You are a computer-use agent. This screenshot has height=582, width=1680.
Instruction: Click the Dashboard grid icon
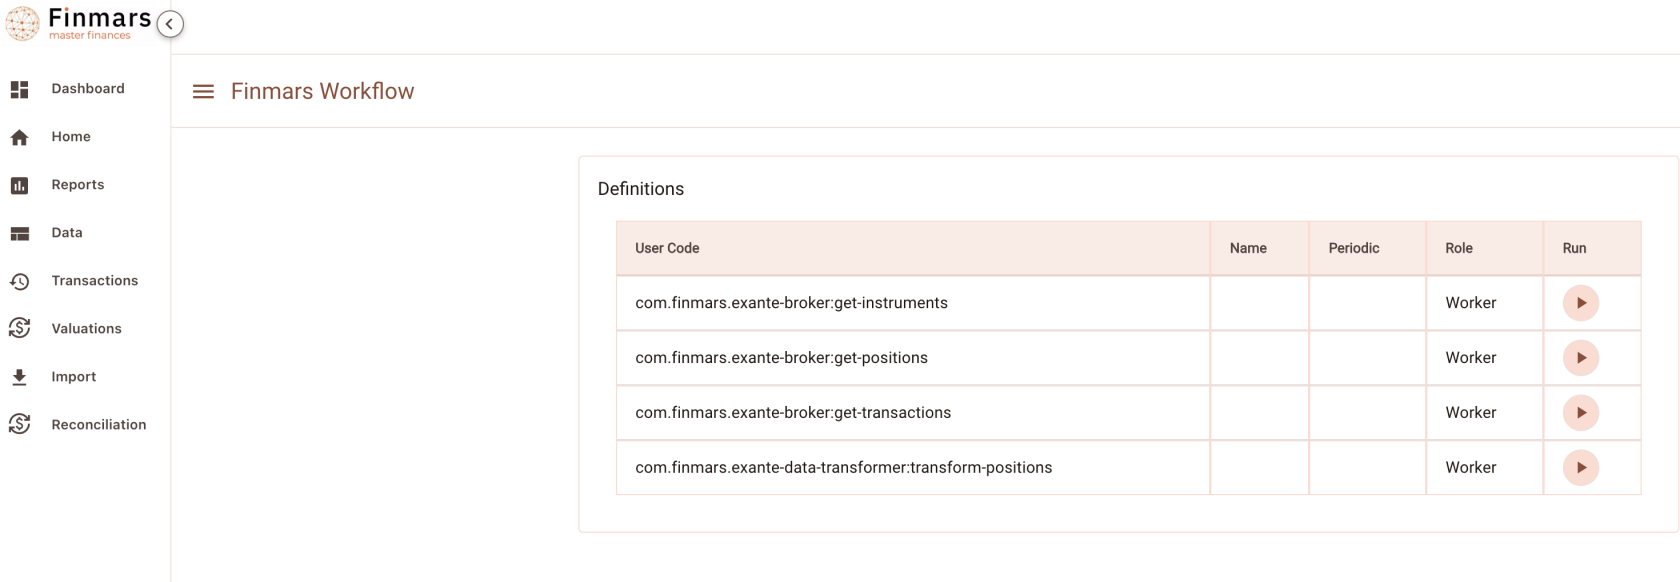click(20, 89)
